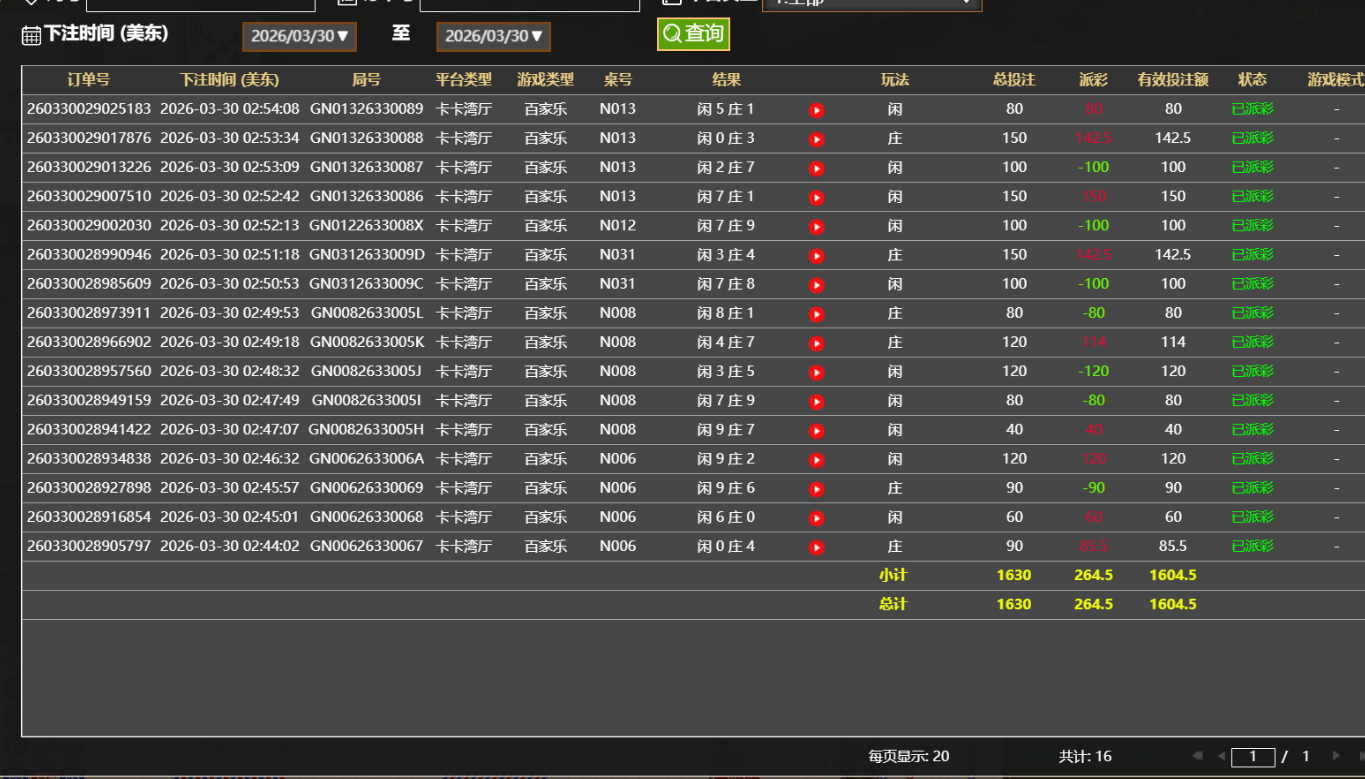Click into the page number input box

pos(1252,757)
